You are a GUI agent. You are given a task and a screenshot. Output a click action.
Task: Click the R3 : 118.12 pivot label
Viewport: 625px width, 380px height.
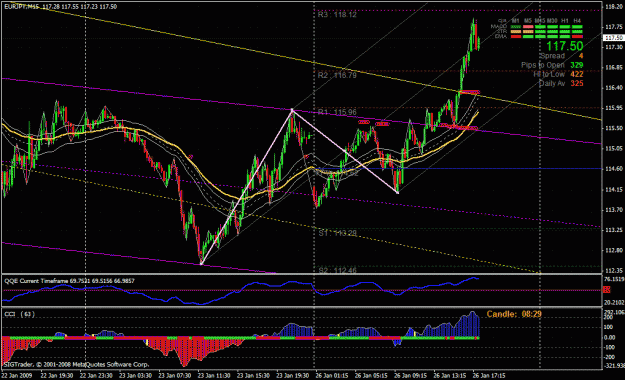[337, 15]
